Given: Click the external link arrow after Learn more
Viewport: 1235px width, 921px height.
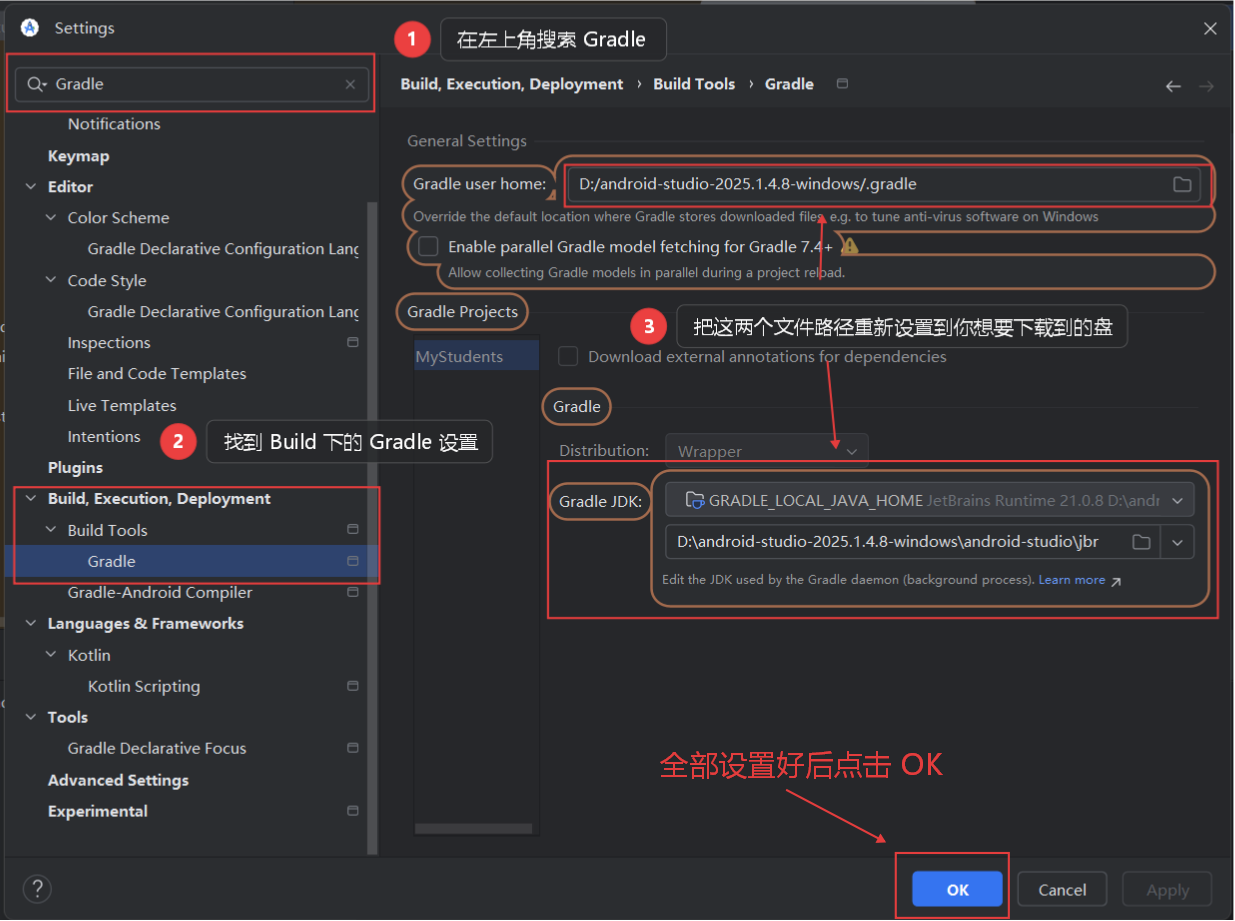Looking at the screenshot, I should (x=1116, y=581).
